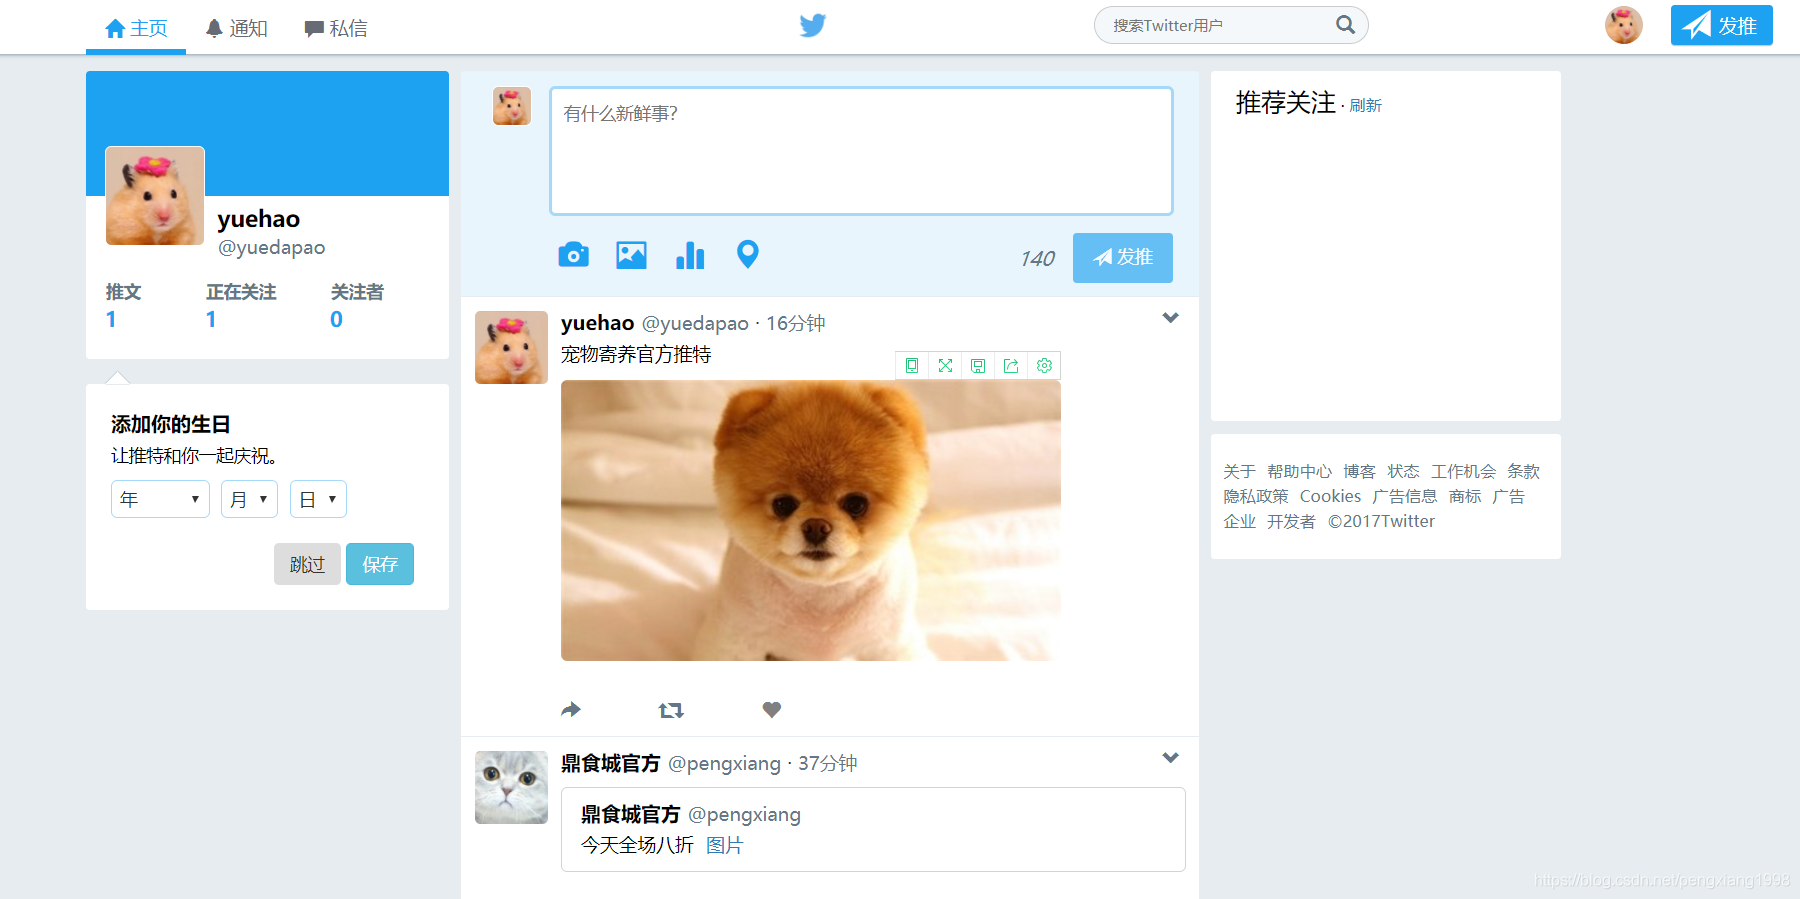Screen dimensions: 1800x899
Task: Focus the 有什么新鲜事 compose box
Action: click(x=861, y=151)
